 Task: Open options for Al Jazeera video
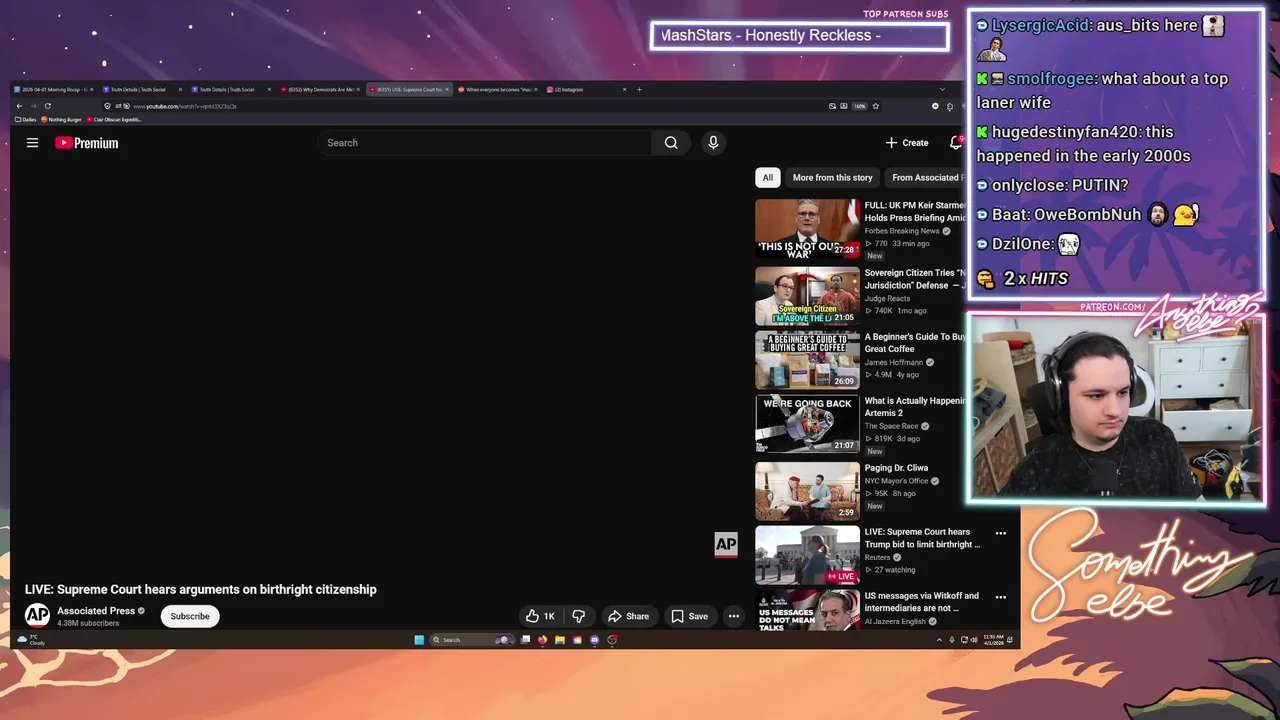1001,597
